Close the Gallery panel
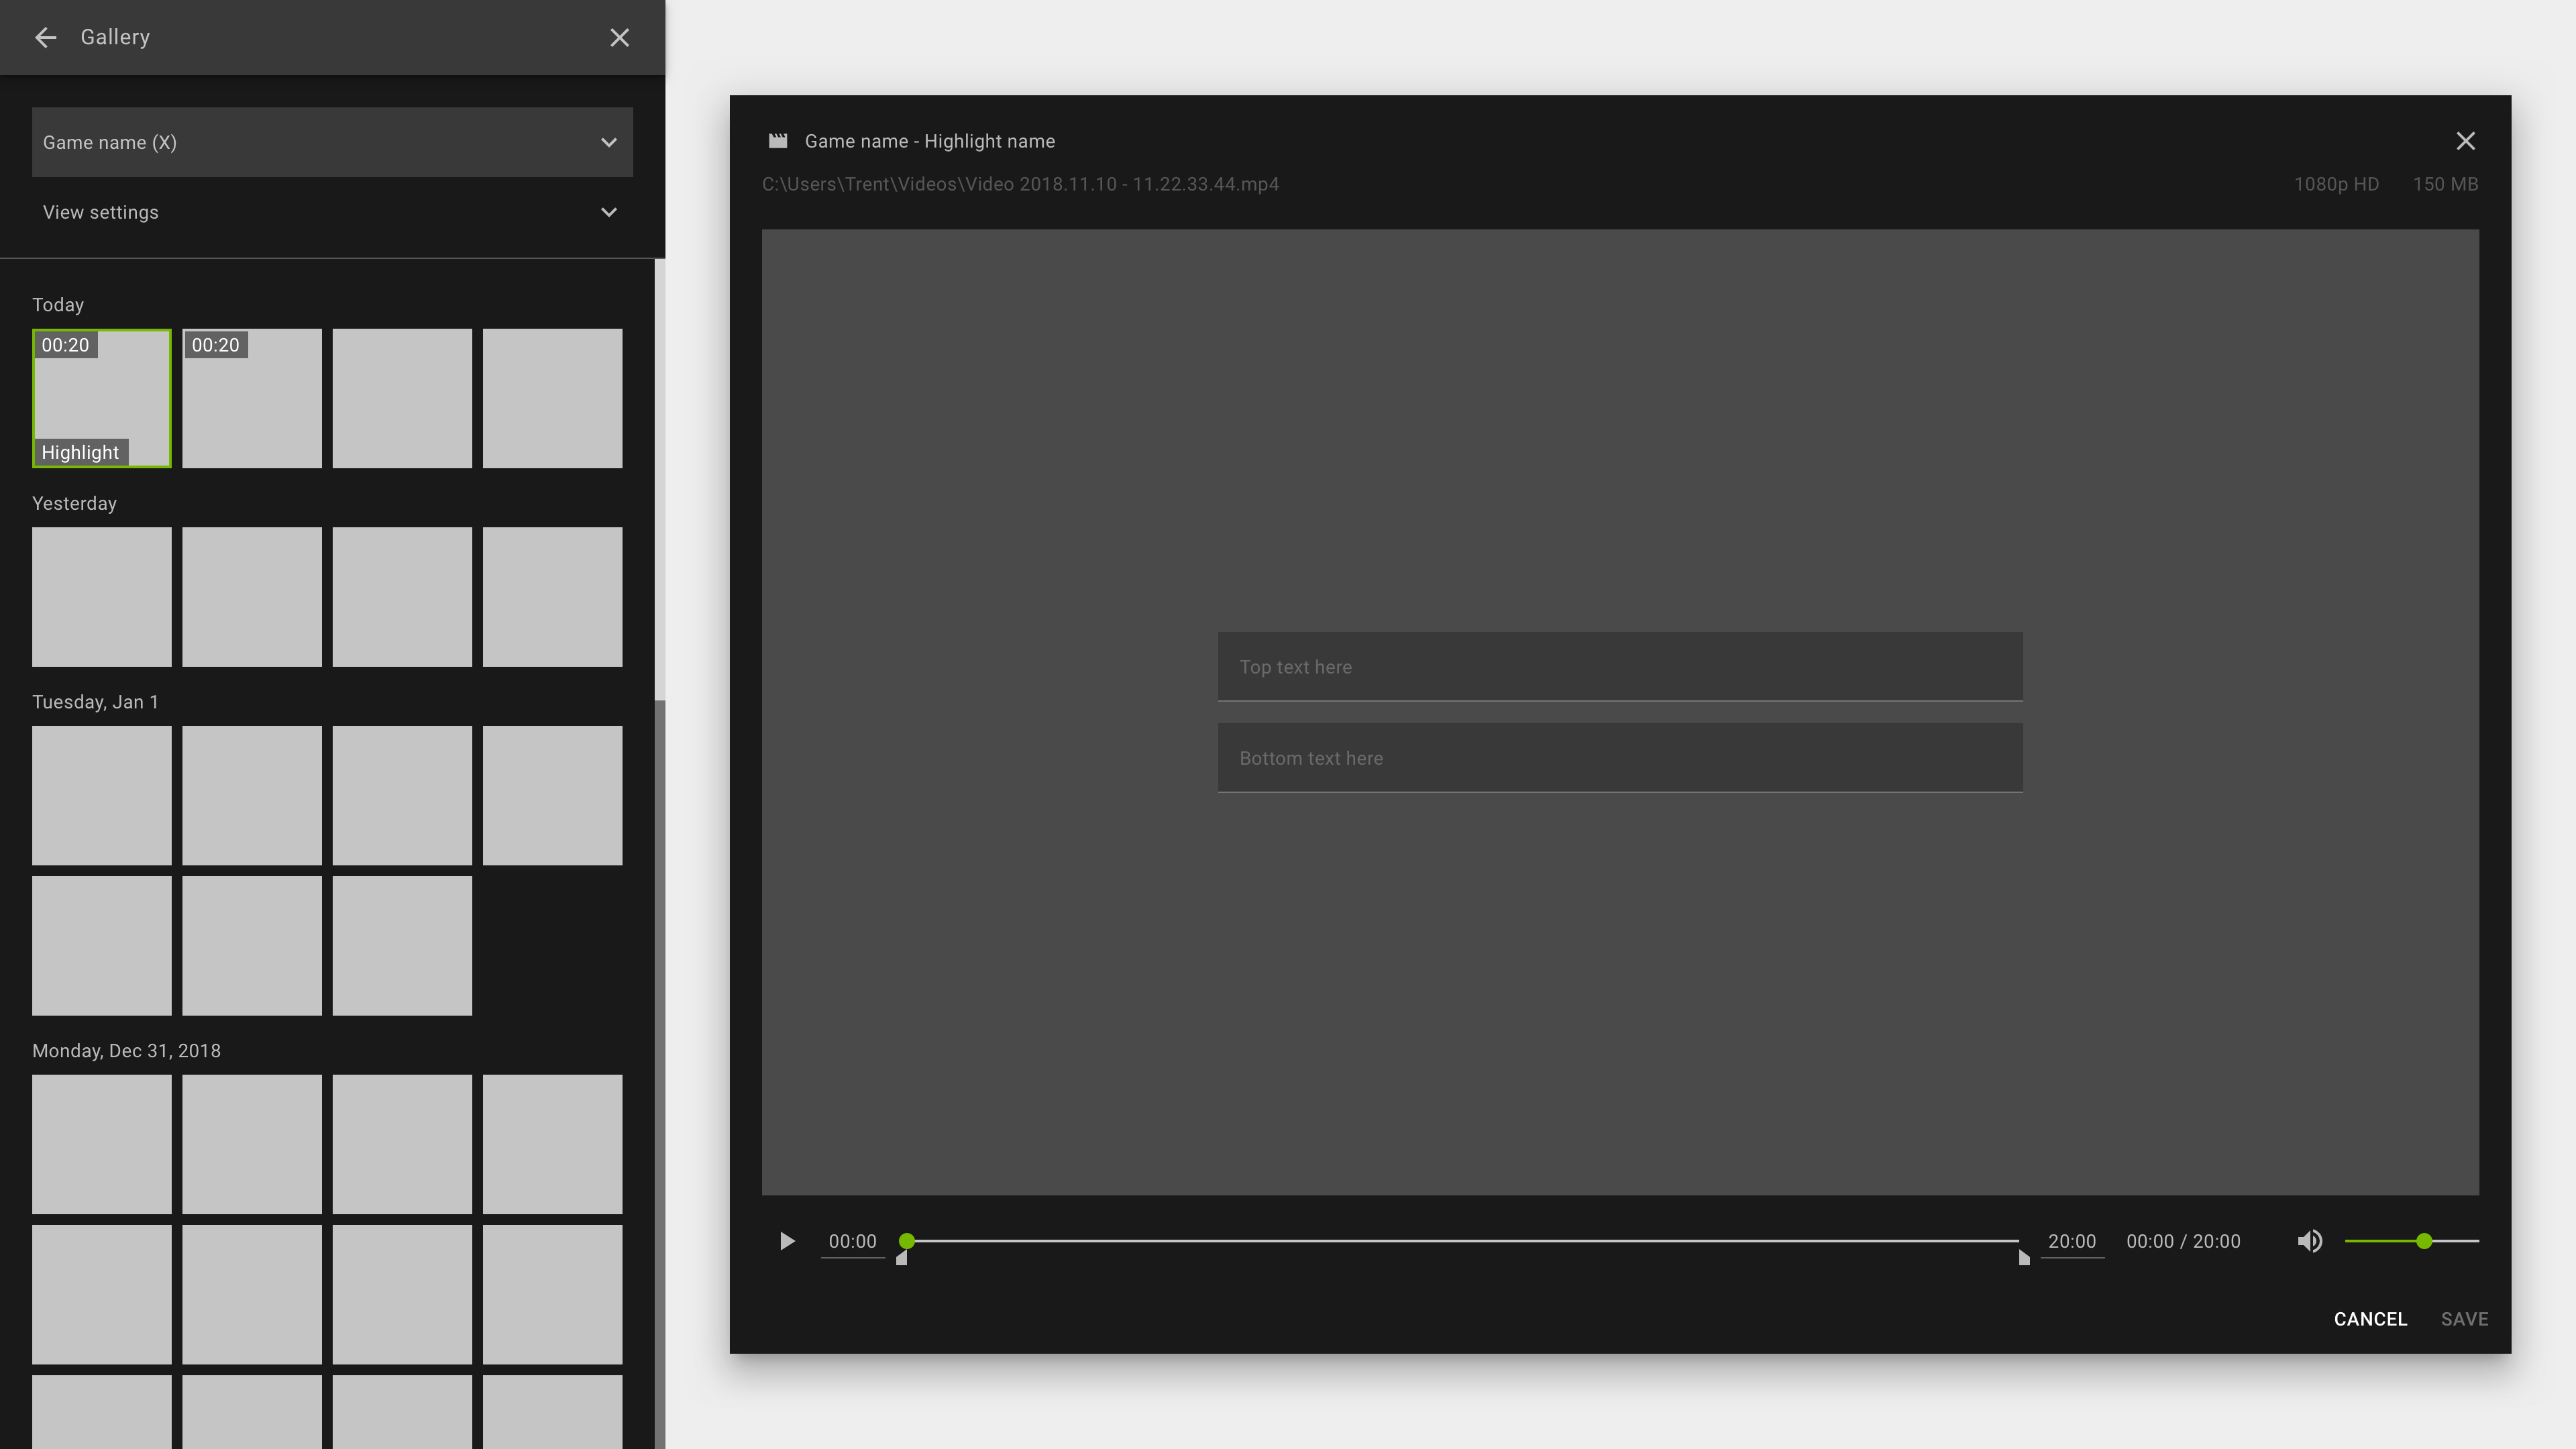Viewport: 2576px width, 1449px height. tap(619, 38)
